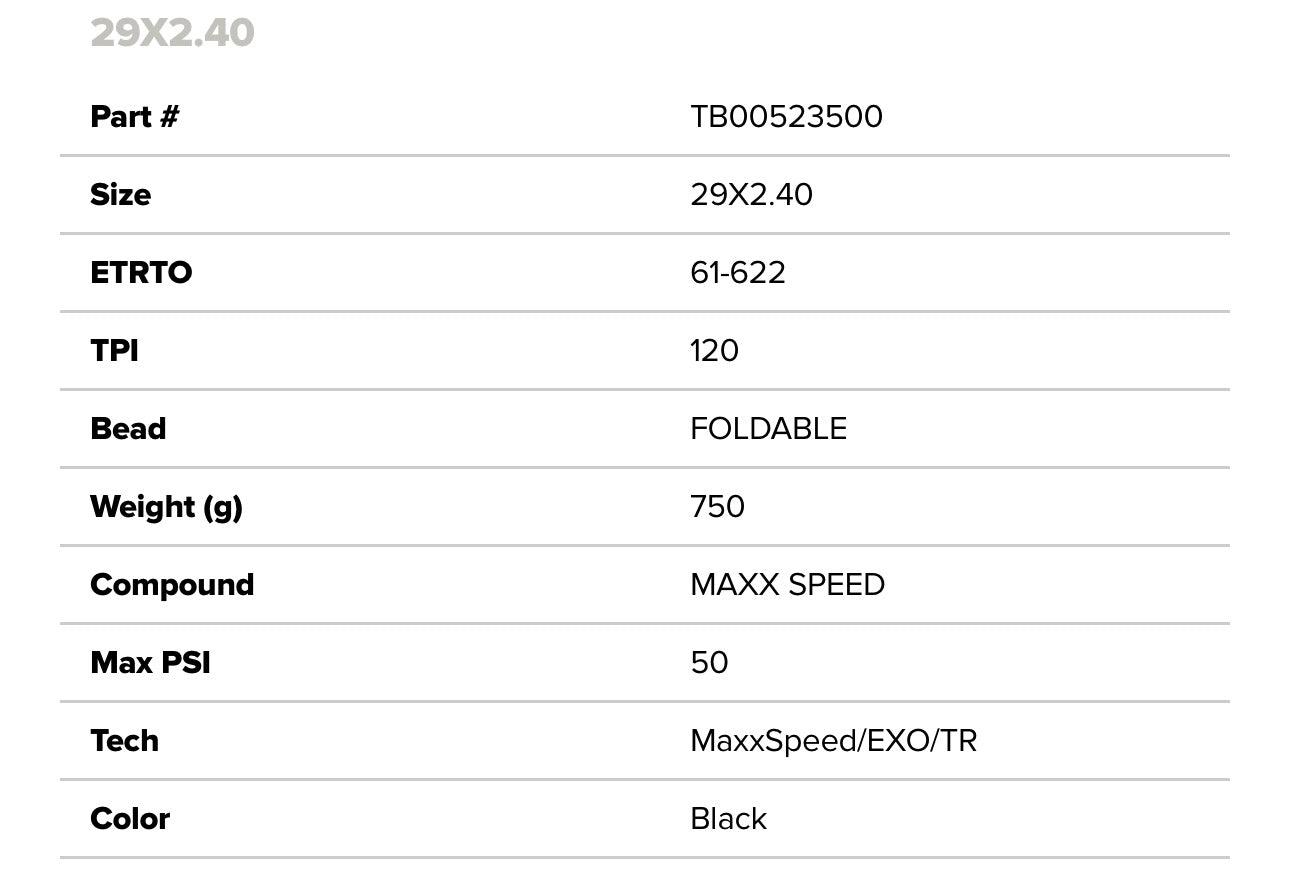Click the Size row label
The width and height of the screenshot is (1290, 874).
(x=120, y=195)
